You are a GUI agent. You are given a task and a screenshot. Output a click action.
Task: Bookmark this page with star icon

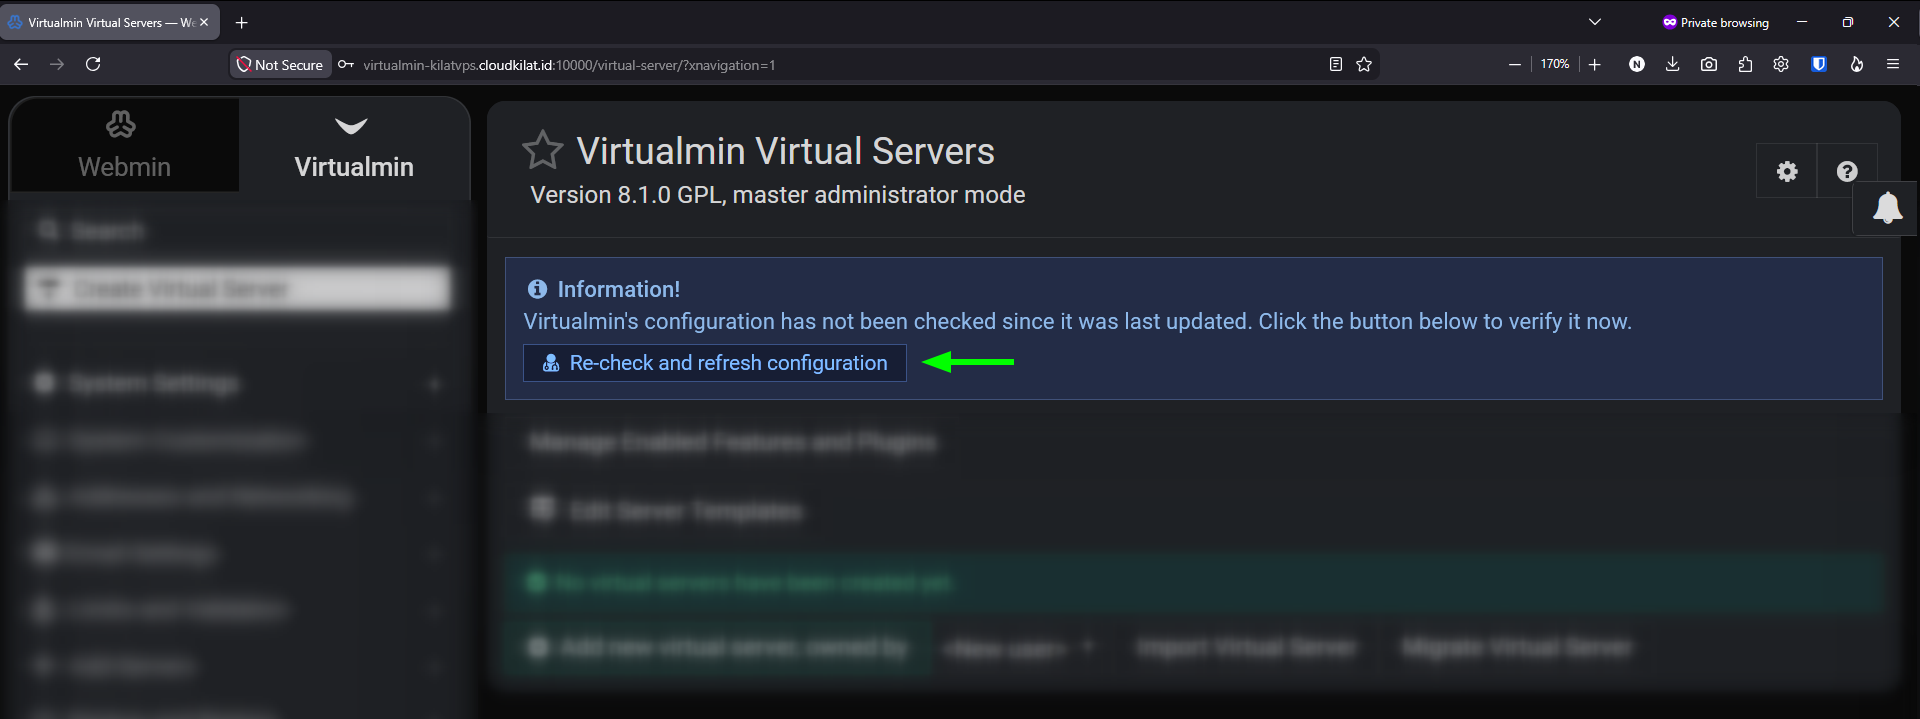pos(1364,64)
